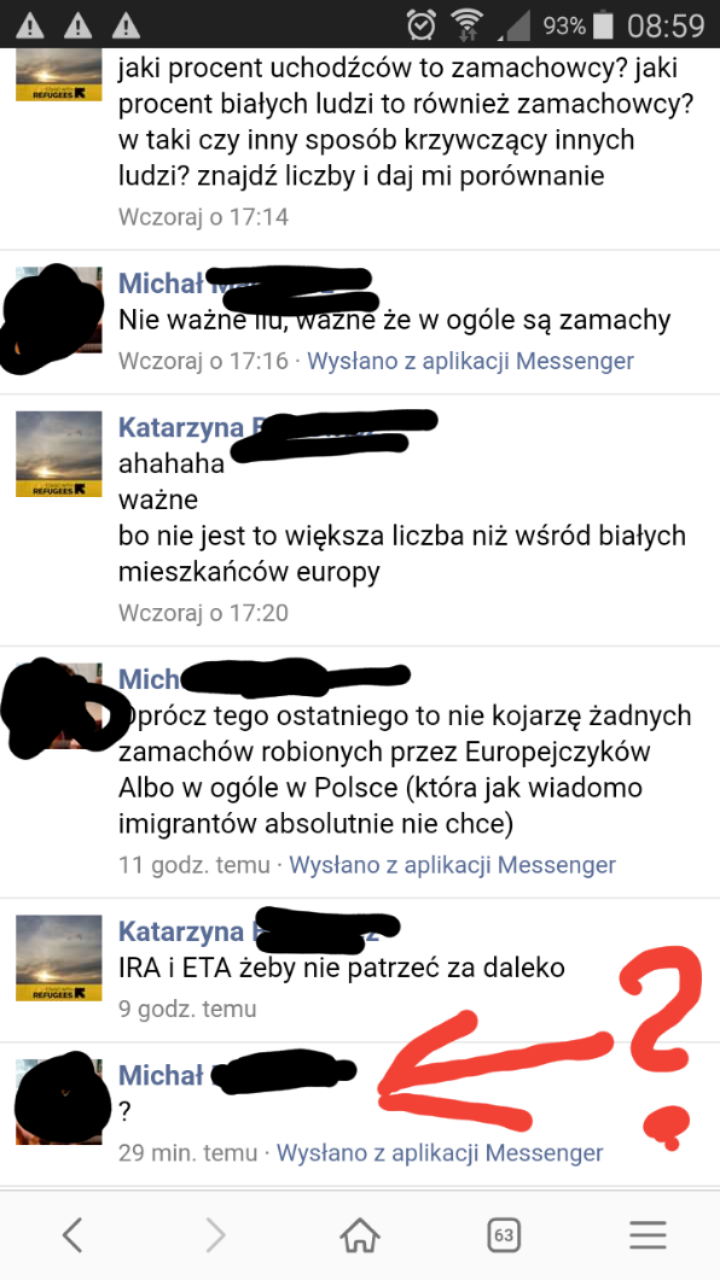Tap the first warning triangle notification icon
Screen dimensions: 720x1280
31,24
